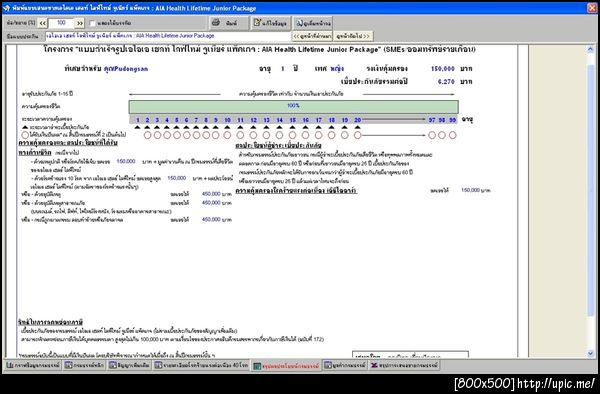The height and width of the screenshot is (394, 600).
Task: Close the AIA Health Lifetime Junior Package window
Action: pos(592,8)
